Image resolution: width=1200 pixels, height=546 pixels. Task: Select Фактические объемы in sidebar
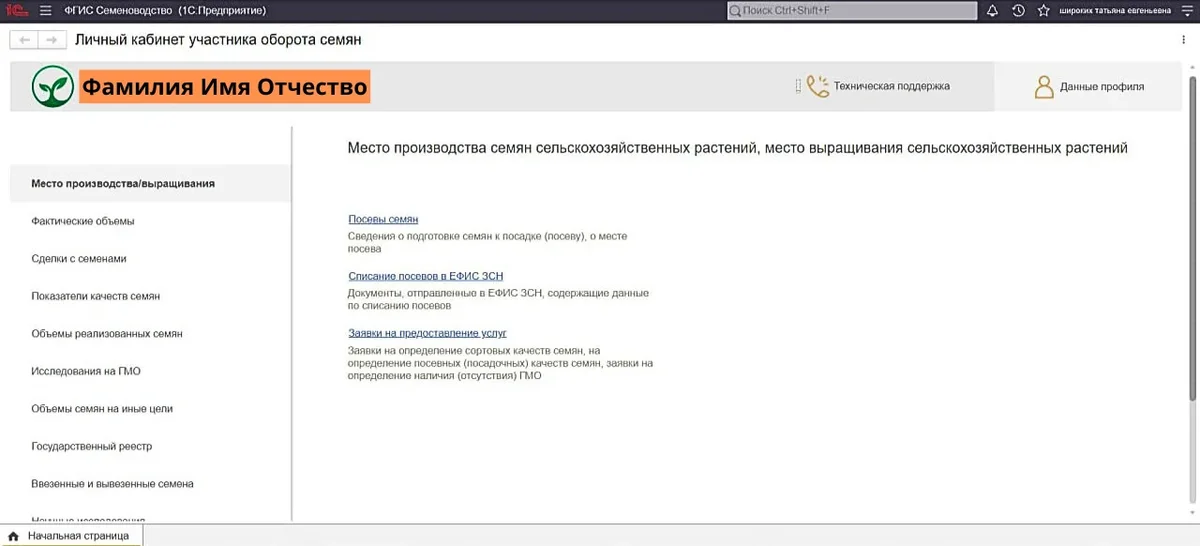tap(83, 221)
